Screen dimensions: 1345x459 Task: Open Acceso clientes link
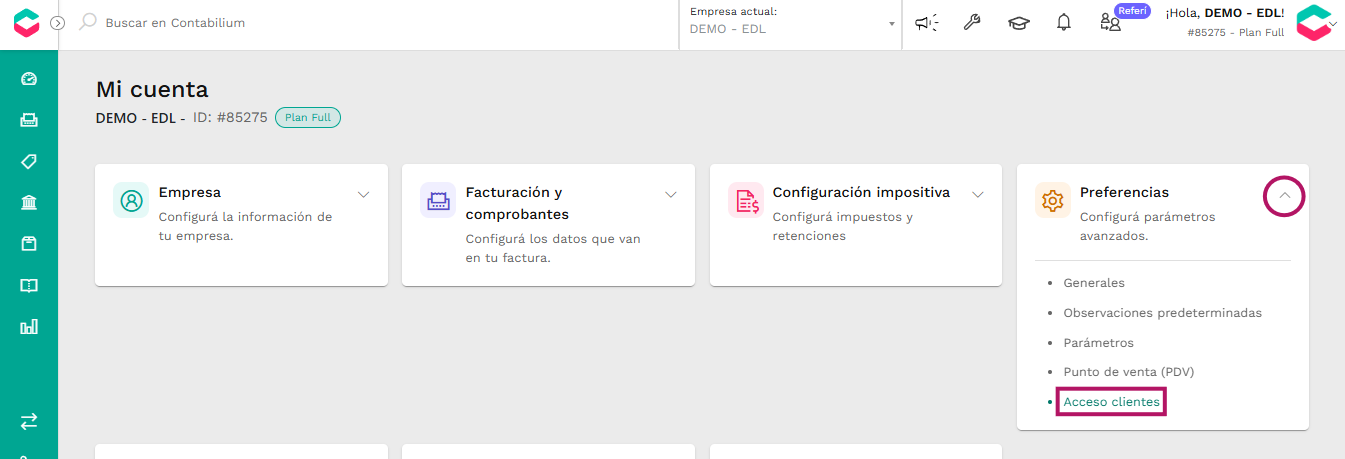[x=1112, y=402]
